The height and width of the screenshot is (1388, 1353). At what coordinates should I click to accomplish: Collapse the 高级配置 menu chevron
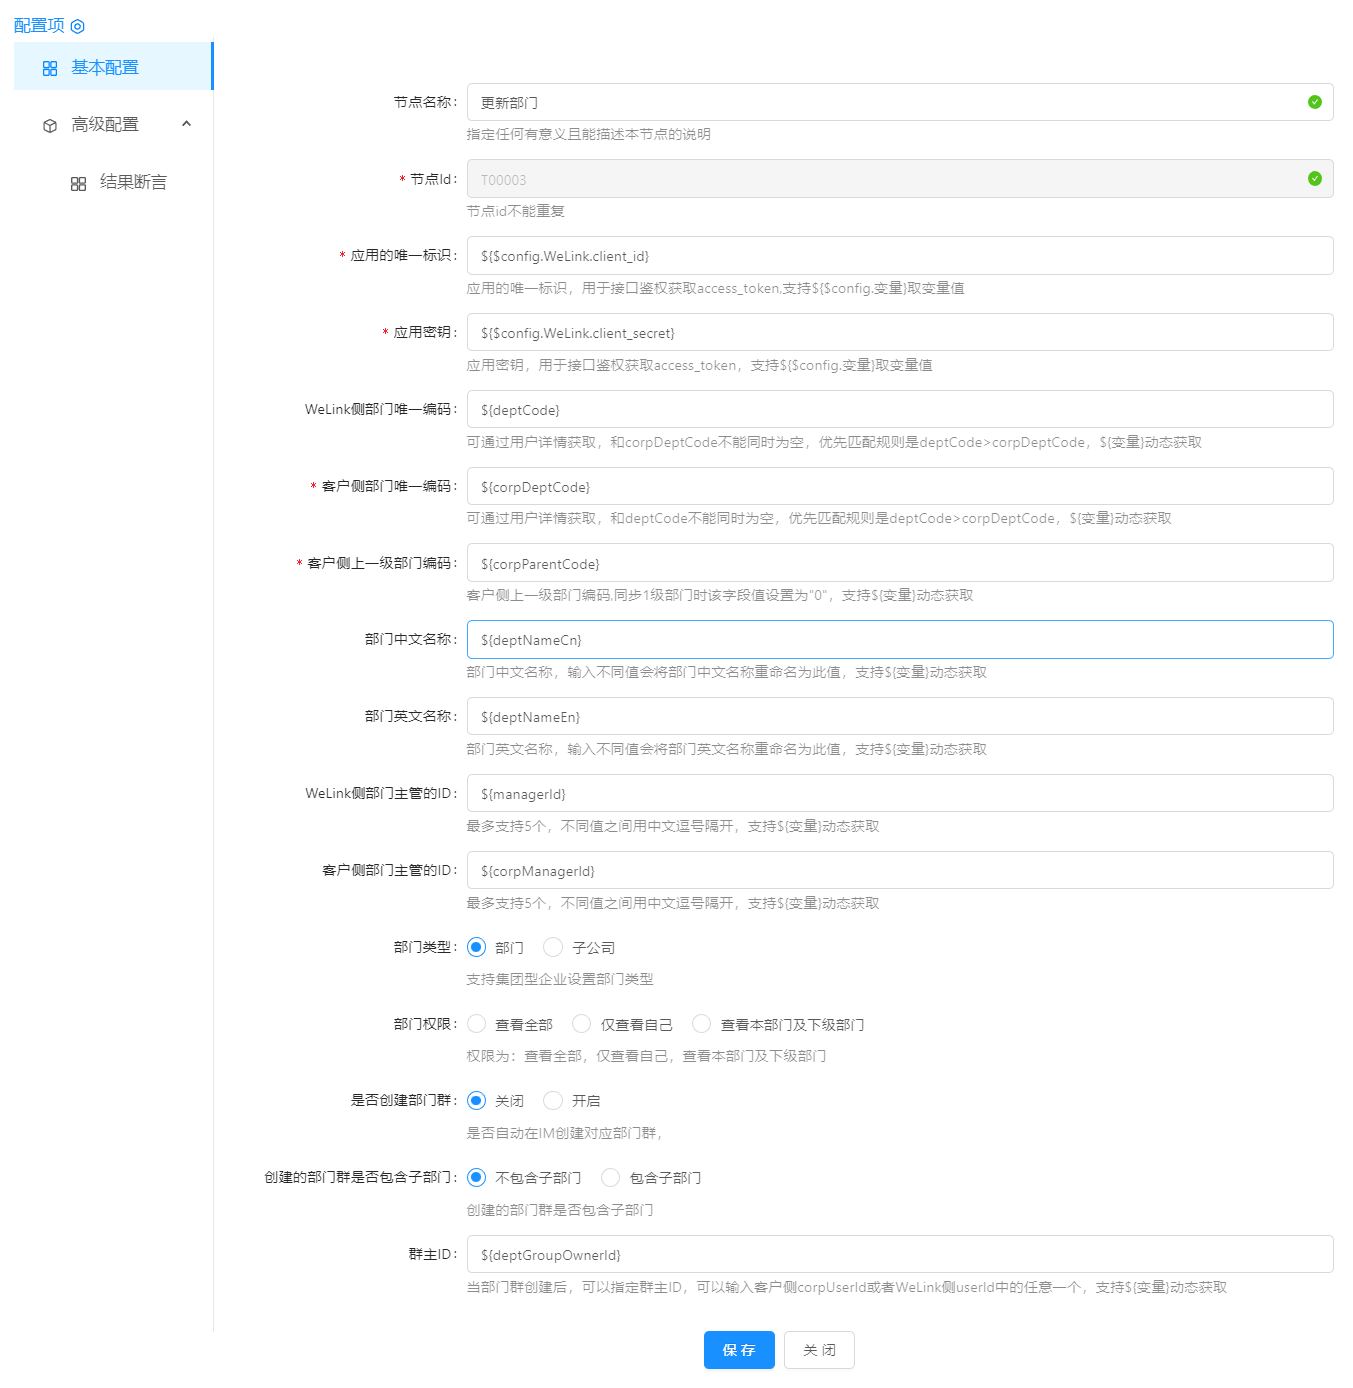coord(186,124)
